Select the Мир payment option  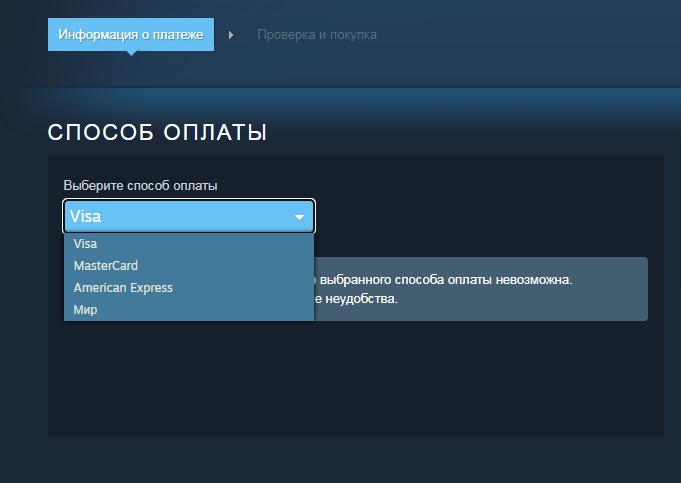[x=189, y=310]
